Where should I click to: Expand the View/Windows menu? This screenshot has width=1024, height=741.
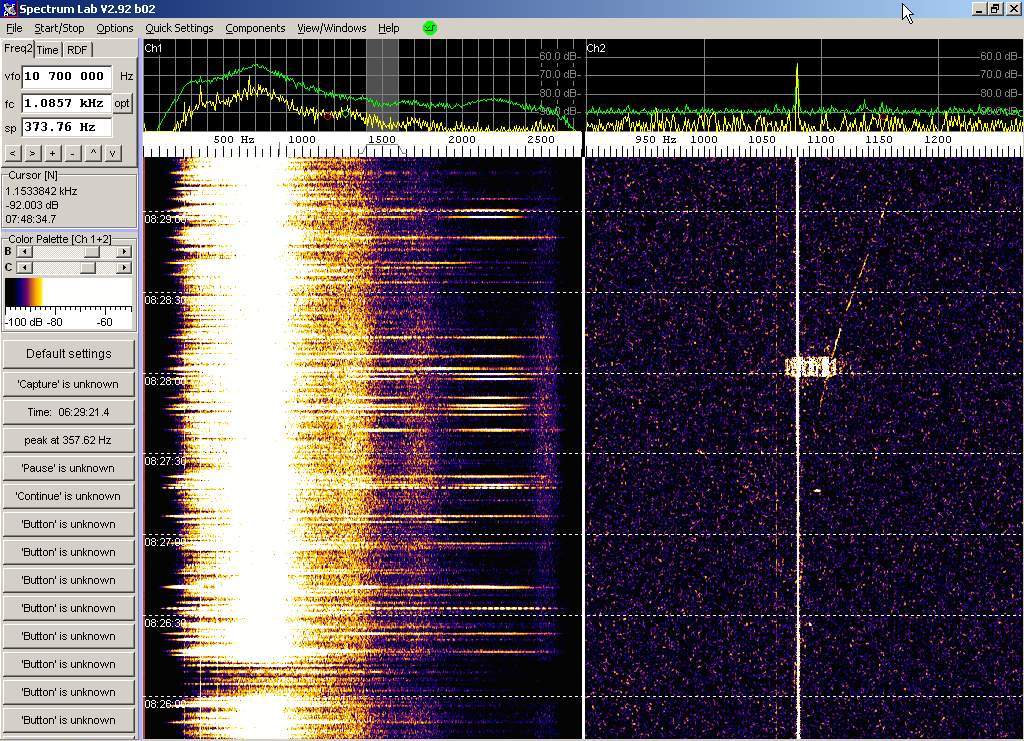pos(331,28)
